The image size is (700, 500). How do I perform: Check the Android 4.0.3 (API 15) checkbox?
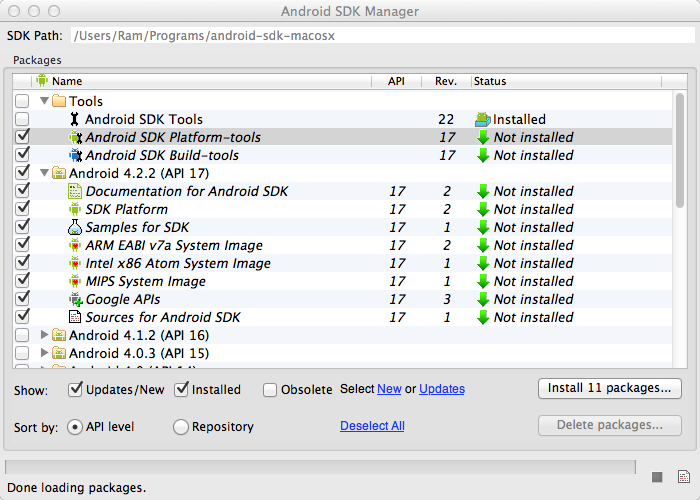tap(22, 353)
